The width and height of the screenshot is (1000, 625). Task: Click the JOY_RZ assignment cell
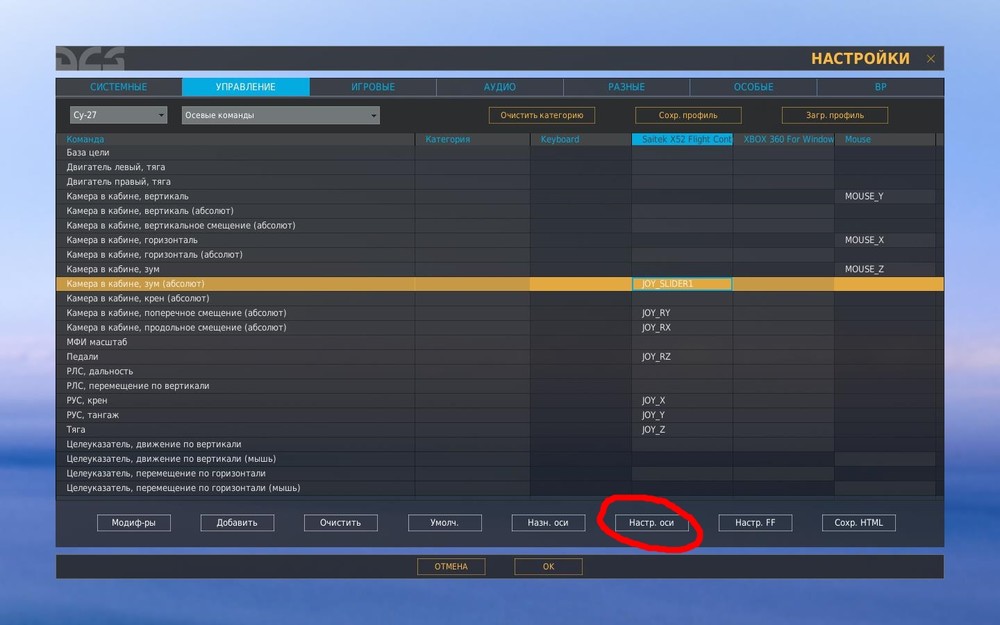click(682, 357)
